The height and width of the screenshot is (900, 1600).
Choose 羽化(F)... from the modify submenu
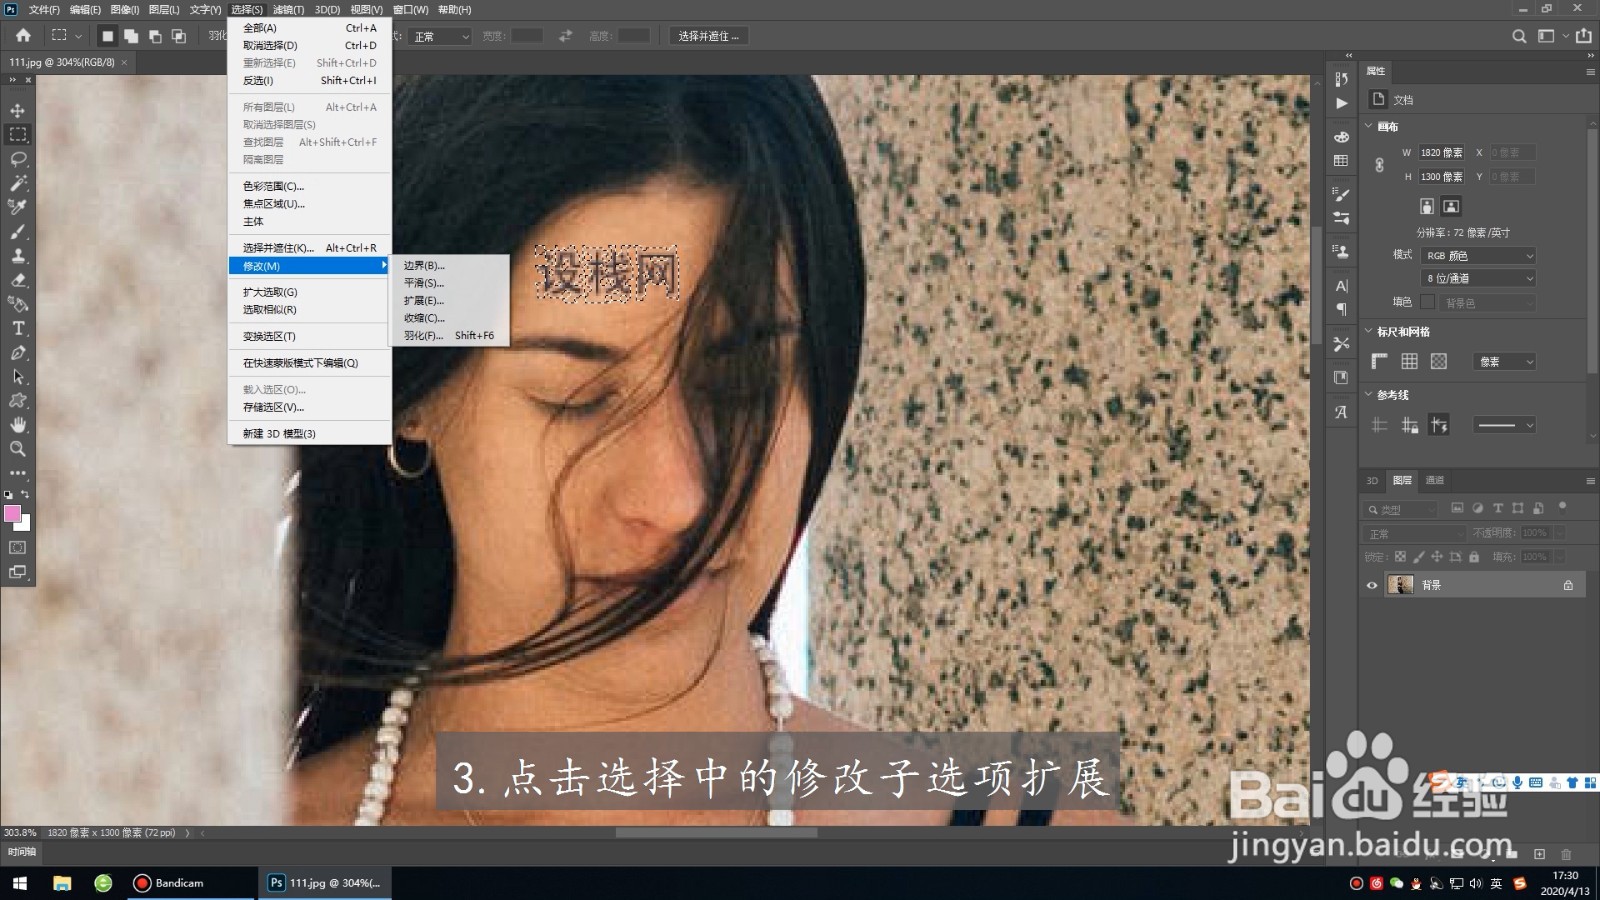450,335
